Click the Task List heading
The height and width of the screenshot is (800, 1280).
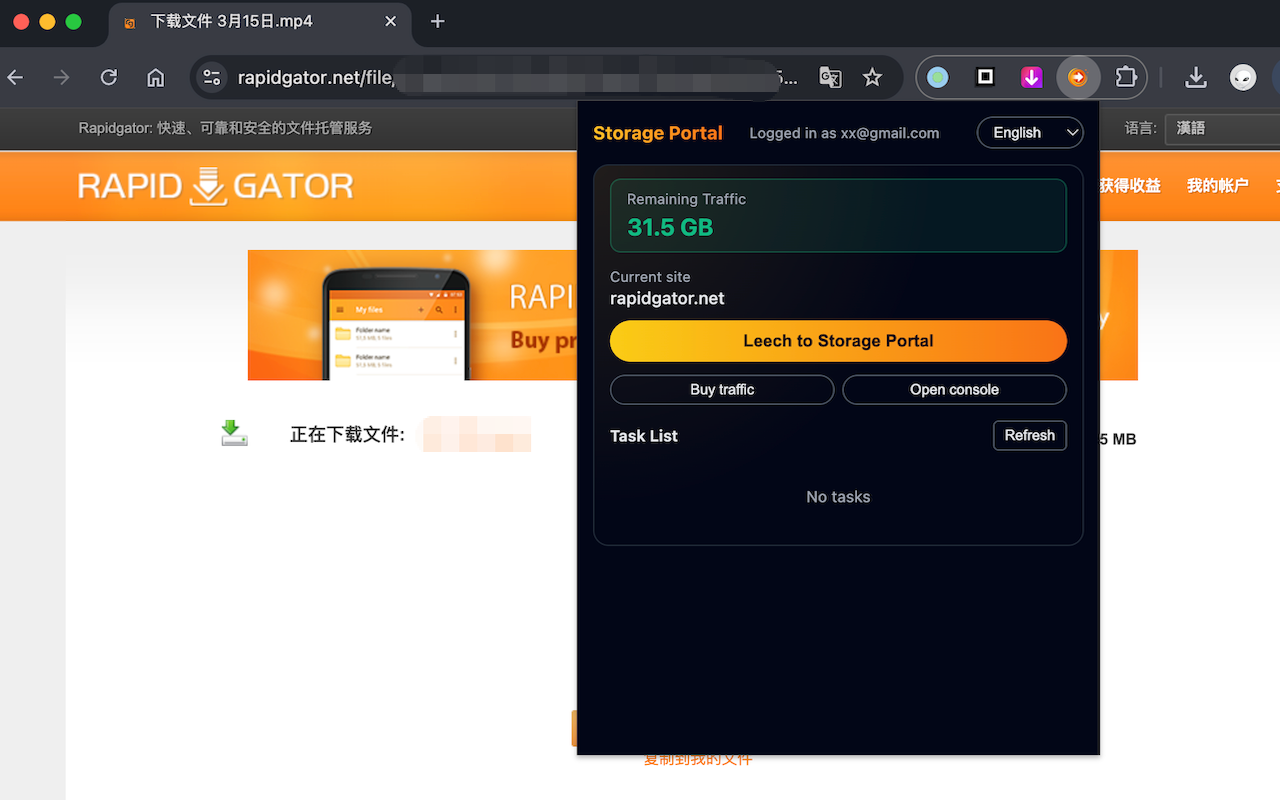point(644,436)
